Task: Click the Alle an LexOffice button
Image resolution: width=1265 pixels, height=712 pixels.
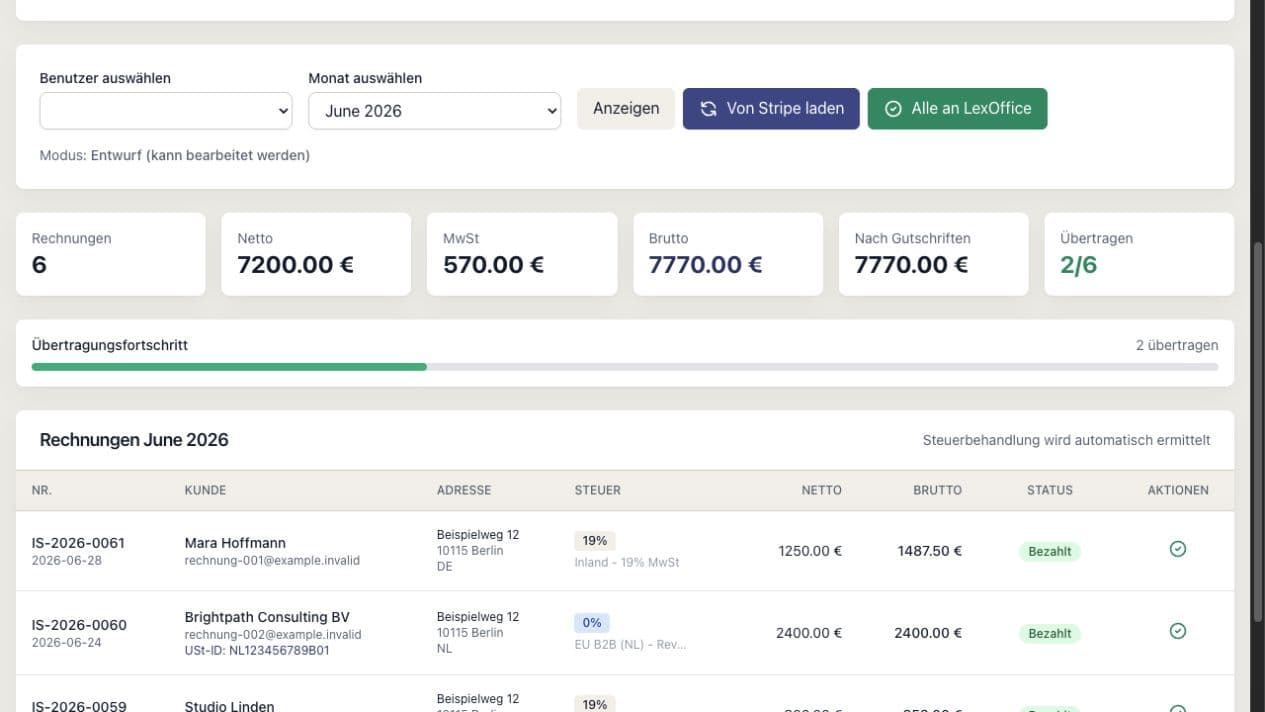Action: 957,108
